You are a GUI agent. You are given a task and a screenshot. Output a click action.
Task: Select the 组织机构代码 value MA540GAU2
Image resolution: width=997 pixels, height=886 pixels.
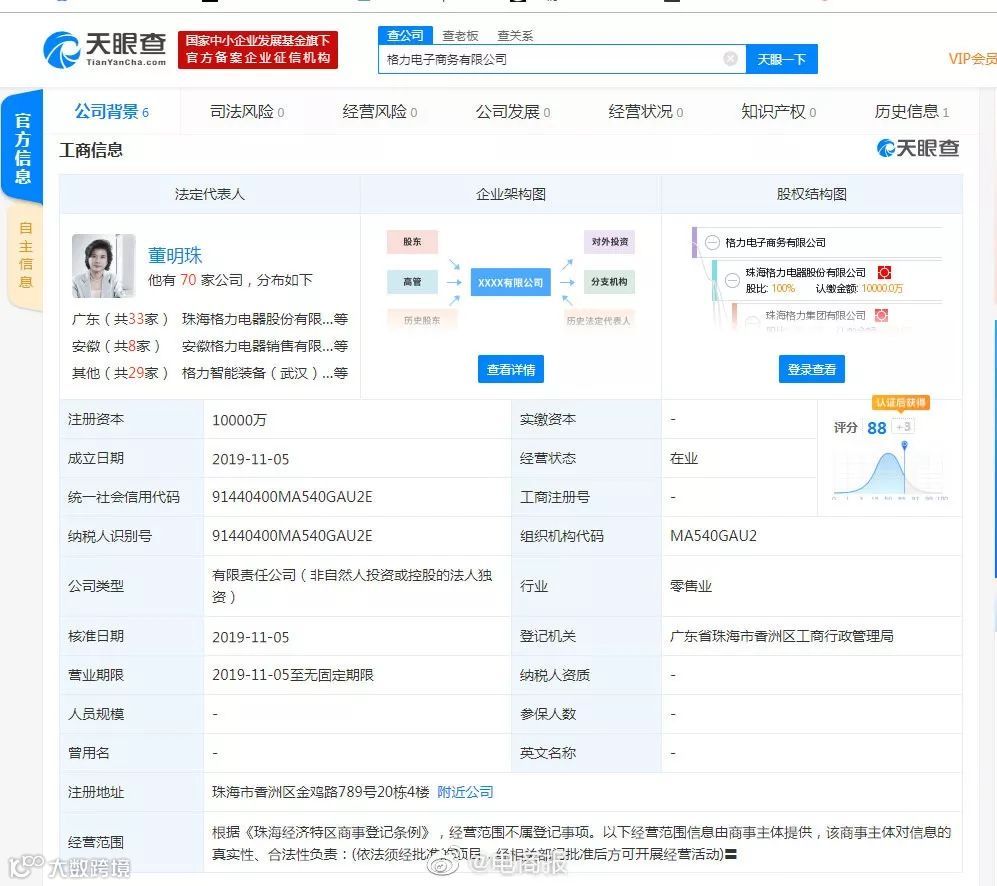(x=713, y=536)
